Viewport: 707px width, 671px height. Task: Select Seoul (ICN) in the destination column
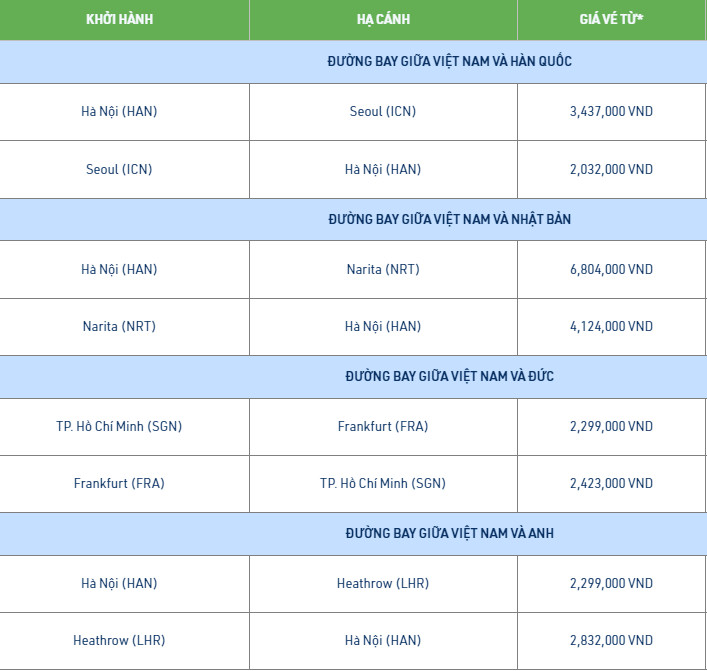[x=383, y=111]
